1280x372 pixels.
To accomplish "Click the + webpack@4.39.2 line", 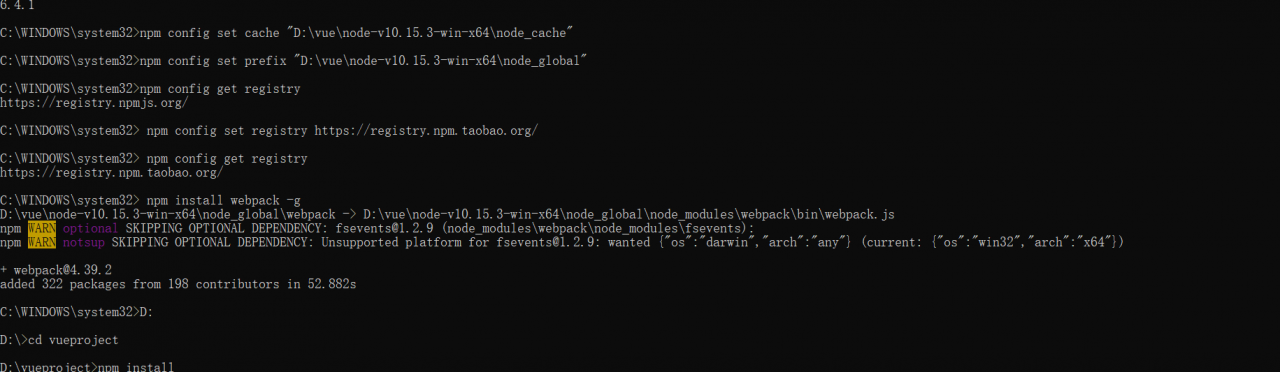I will coord(56,271).
